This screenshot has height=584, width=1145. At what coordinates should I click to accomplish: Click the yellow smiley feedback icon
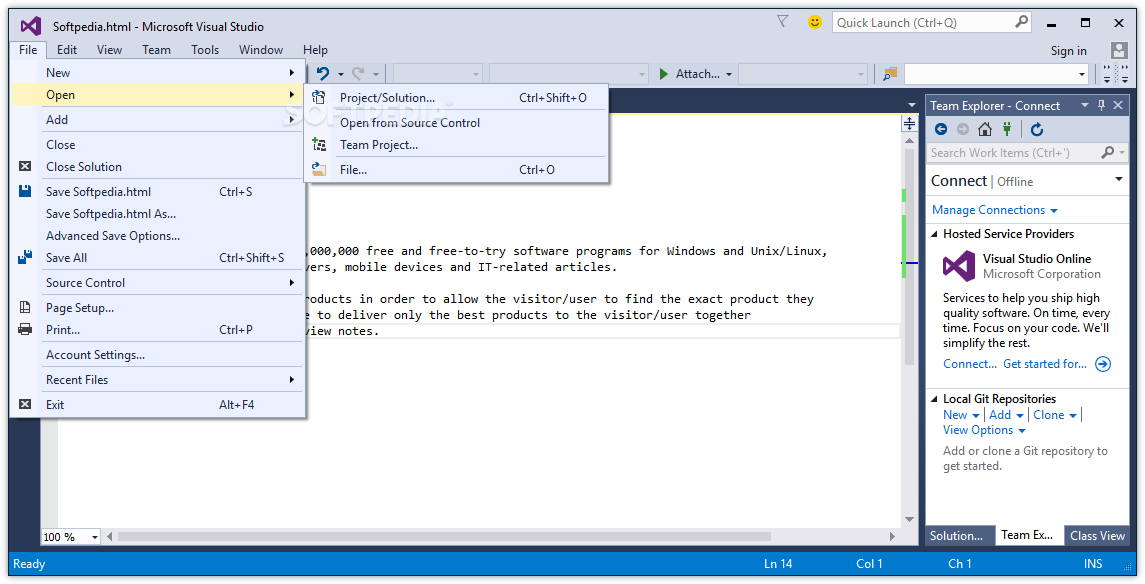point(815,22)
